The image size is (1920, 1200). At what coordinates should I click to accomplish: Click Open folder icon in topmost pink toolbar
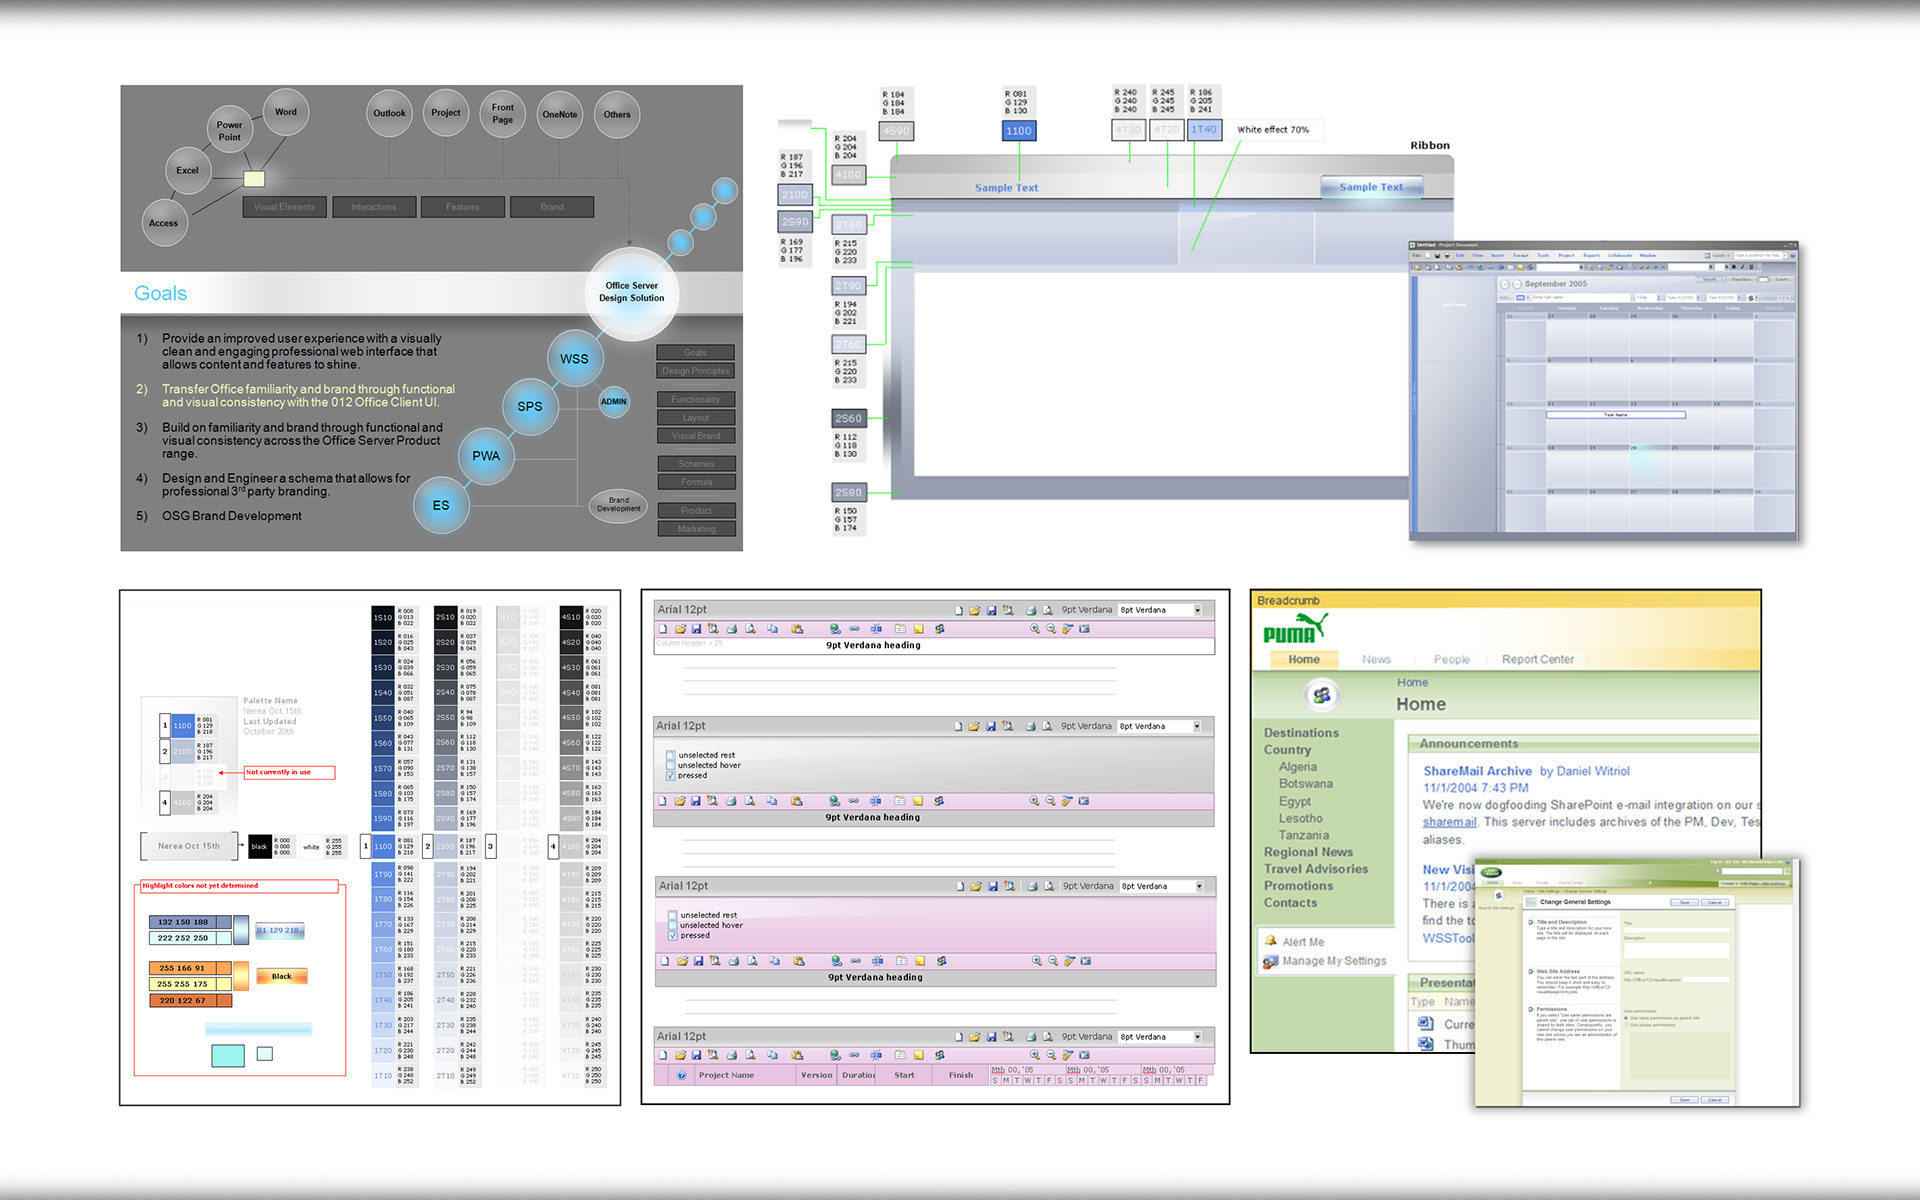point(680,629)
